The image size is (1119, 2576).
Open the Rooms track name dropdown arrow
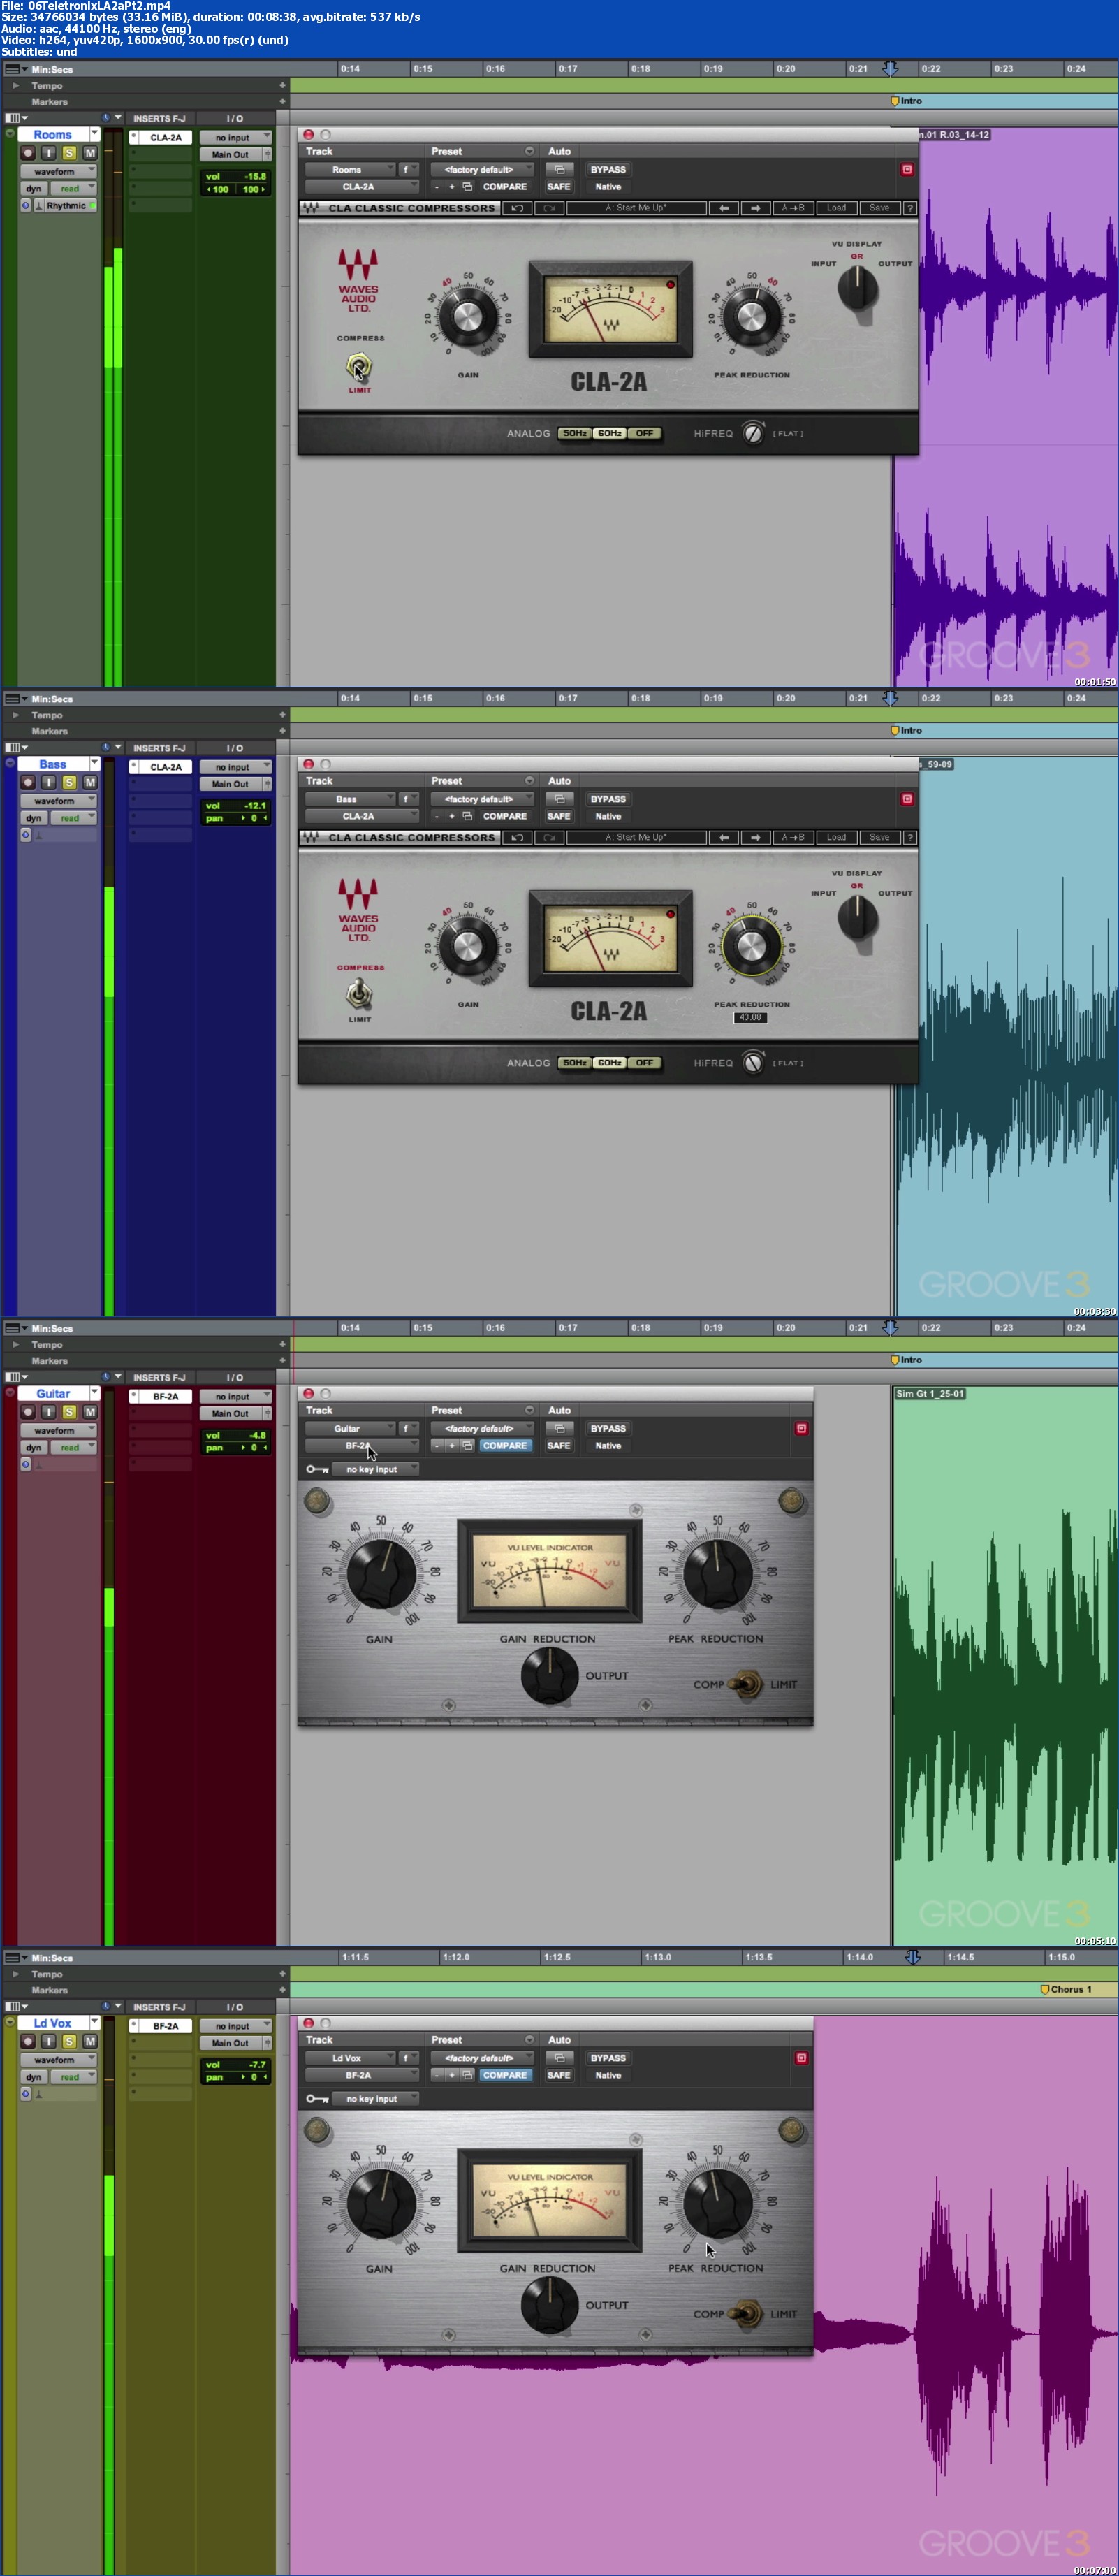pos(94,134)
